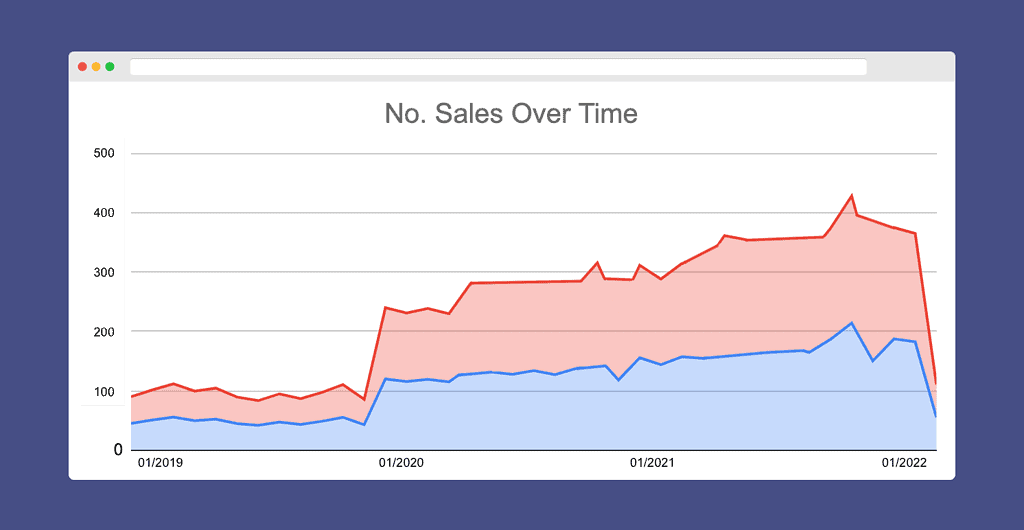Click the 200 y-axis label
Image resolution: width=1024 pixels, height=530 pixels.
pos(105,331)
